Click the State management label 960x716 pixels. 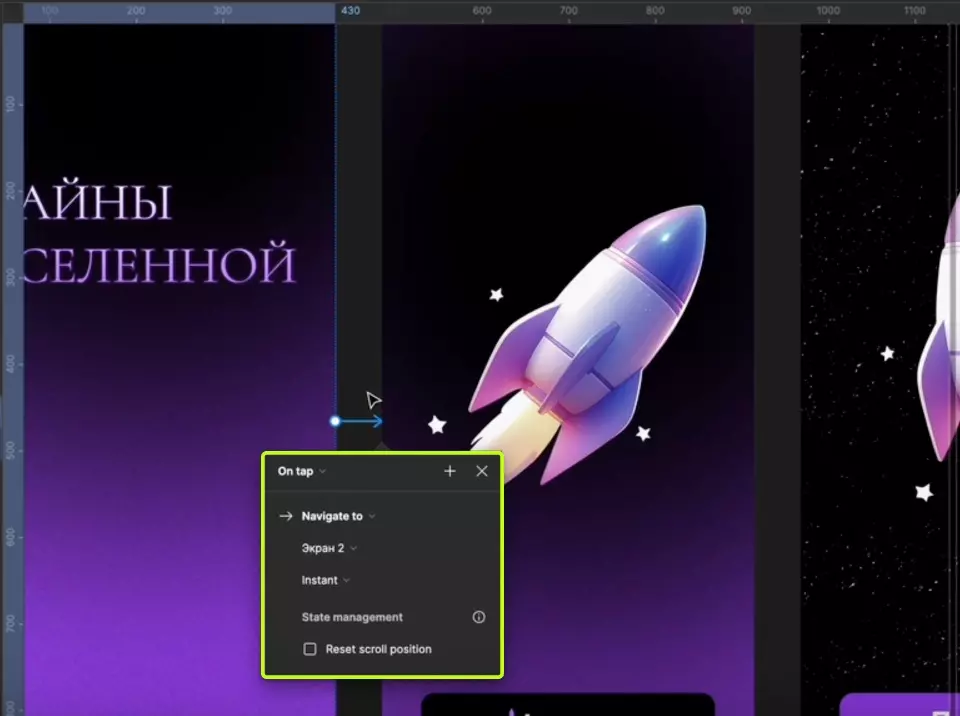tap(352, 617)
